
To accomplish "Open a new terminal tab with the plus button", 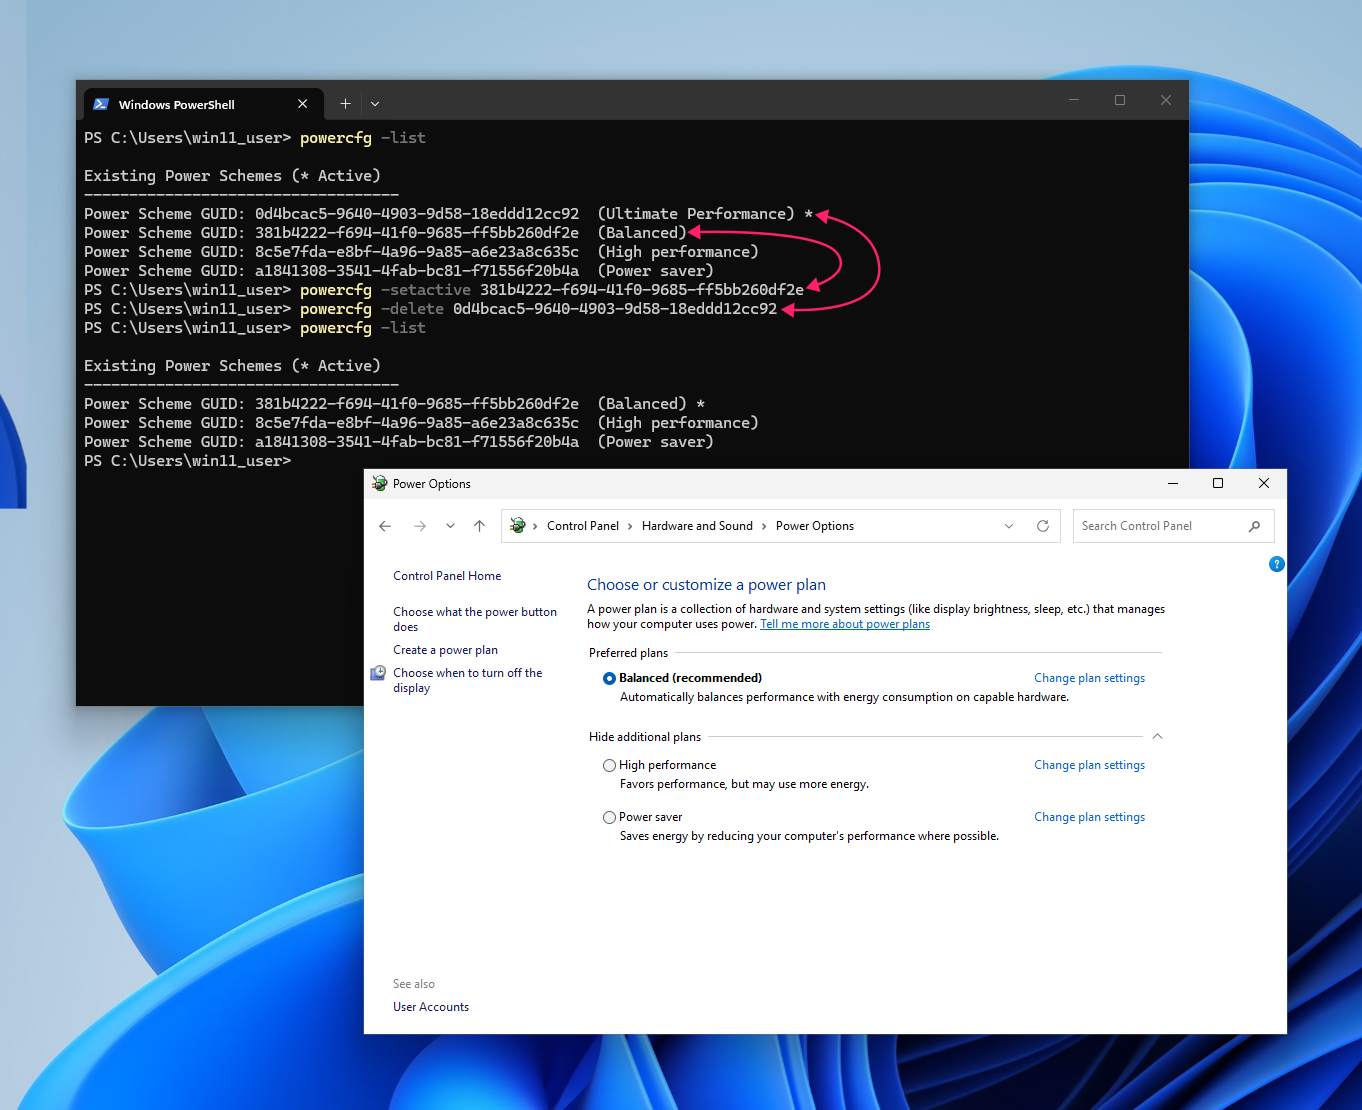I will (345, 104).
